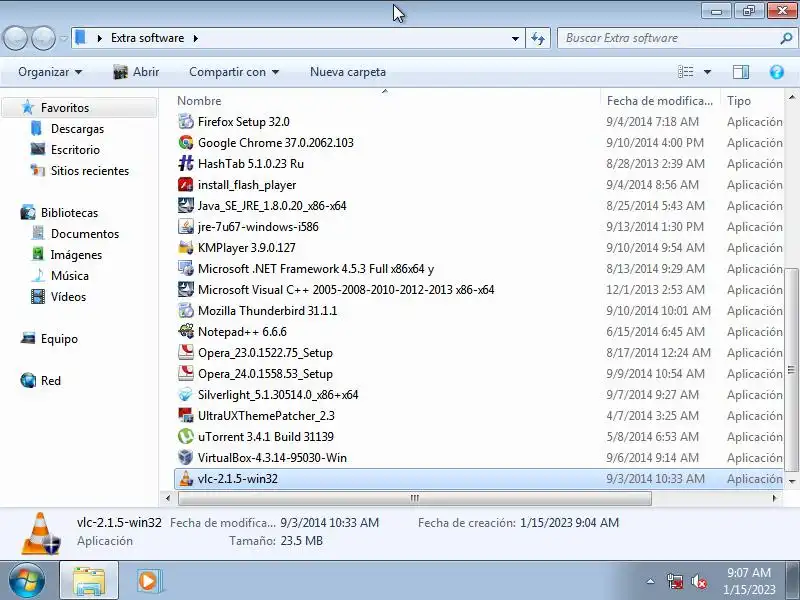The width and height of the screenshot is (800, 600).
Task: Click the vertical scrollbar down arrow
Action: [x=792, y=481]
